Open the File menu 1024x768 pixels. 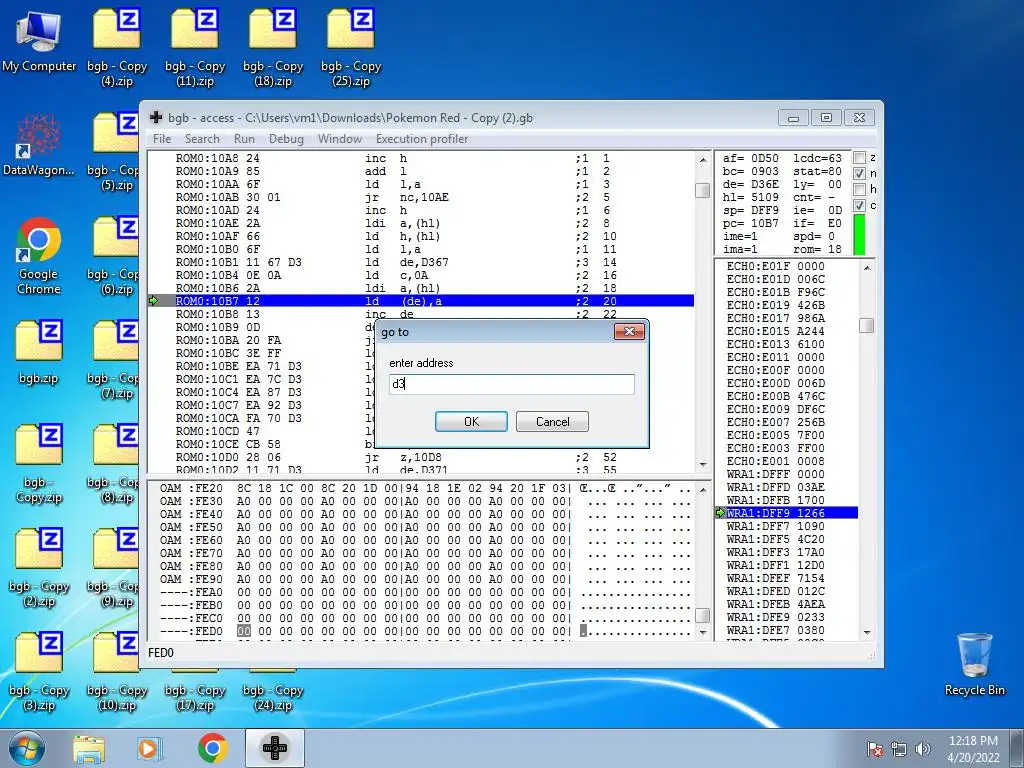(x=162, y=138)
